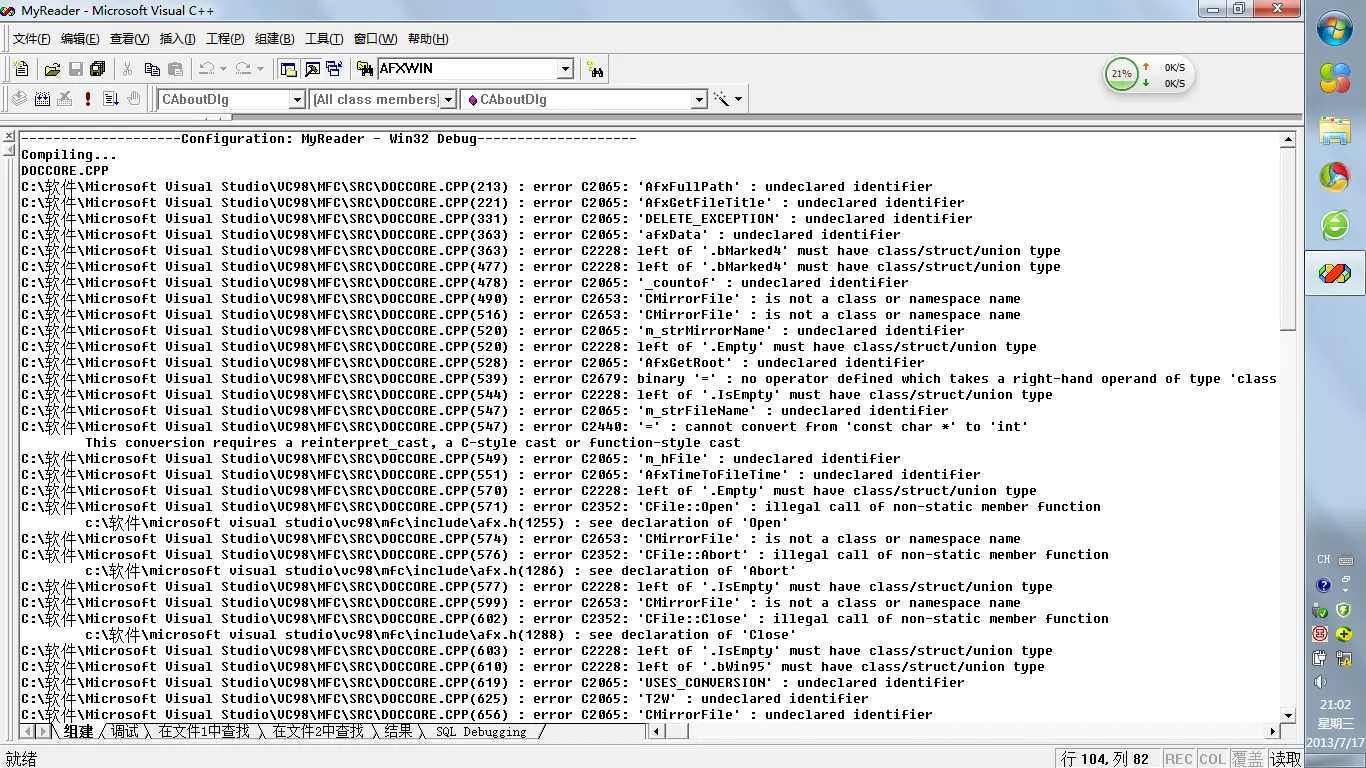Open the 编辑(E) menu
This screenshot has width=1366, height=768.
pos(80,39)
